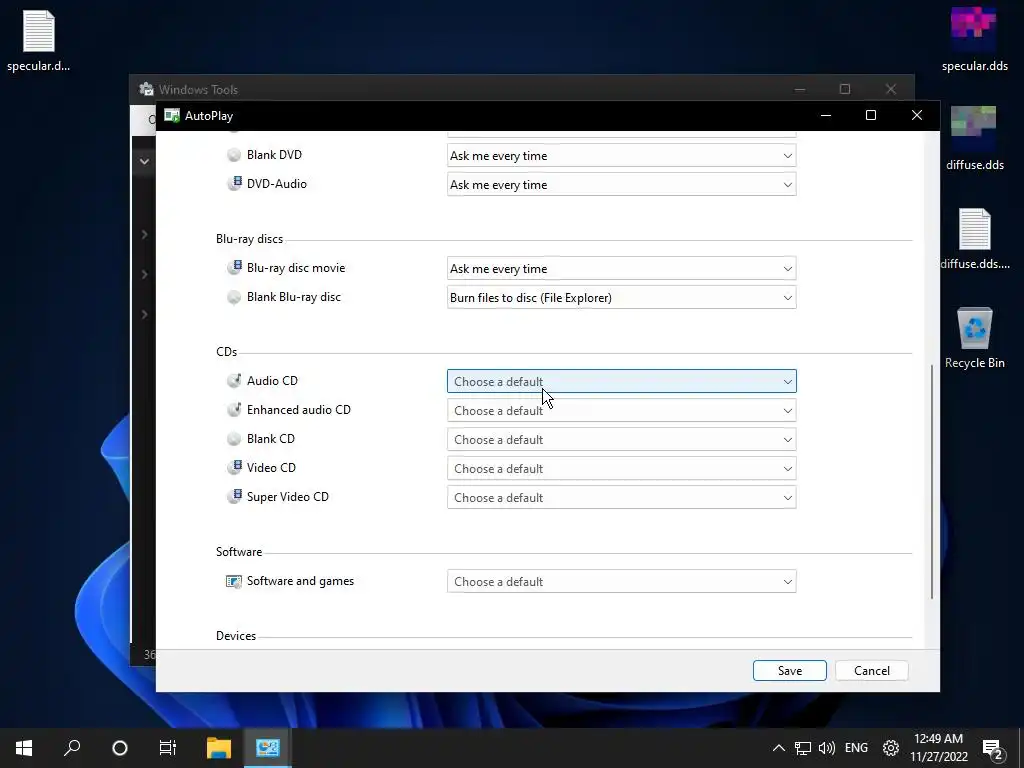Viewport: 1024px width, 768px height.
Task: Open the Software and games dropdown
Action: [x=621, y=582]
